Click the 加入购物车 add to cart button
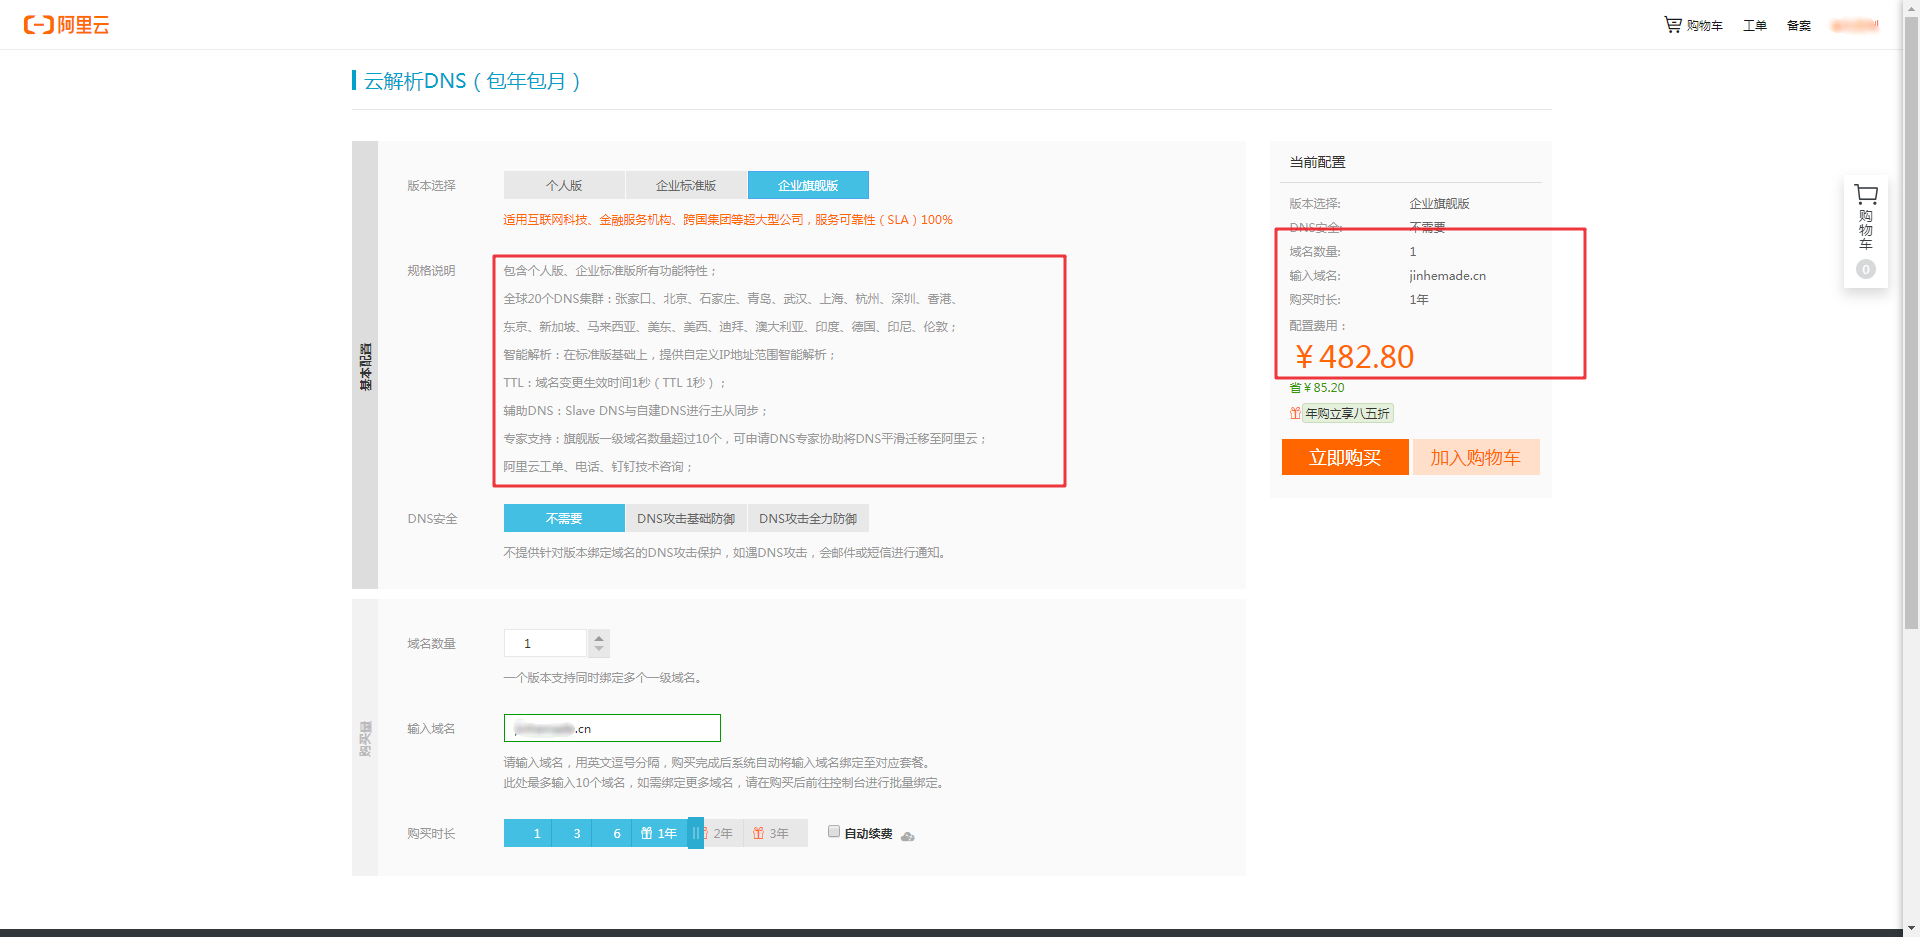 click(1476, 457)
